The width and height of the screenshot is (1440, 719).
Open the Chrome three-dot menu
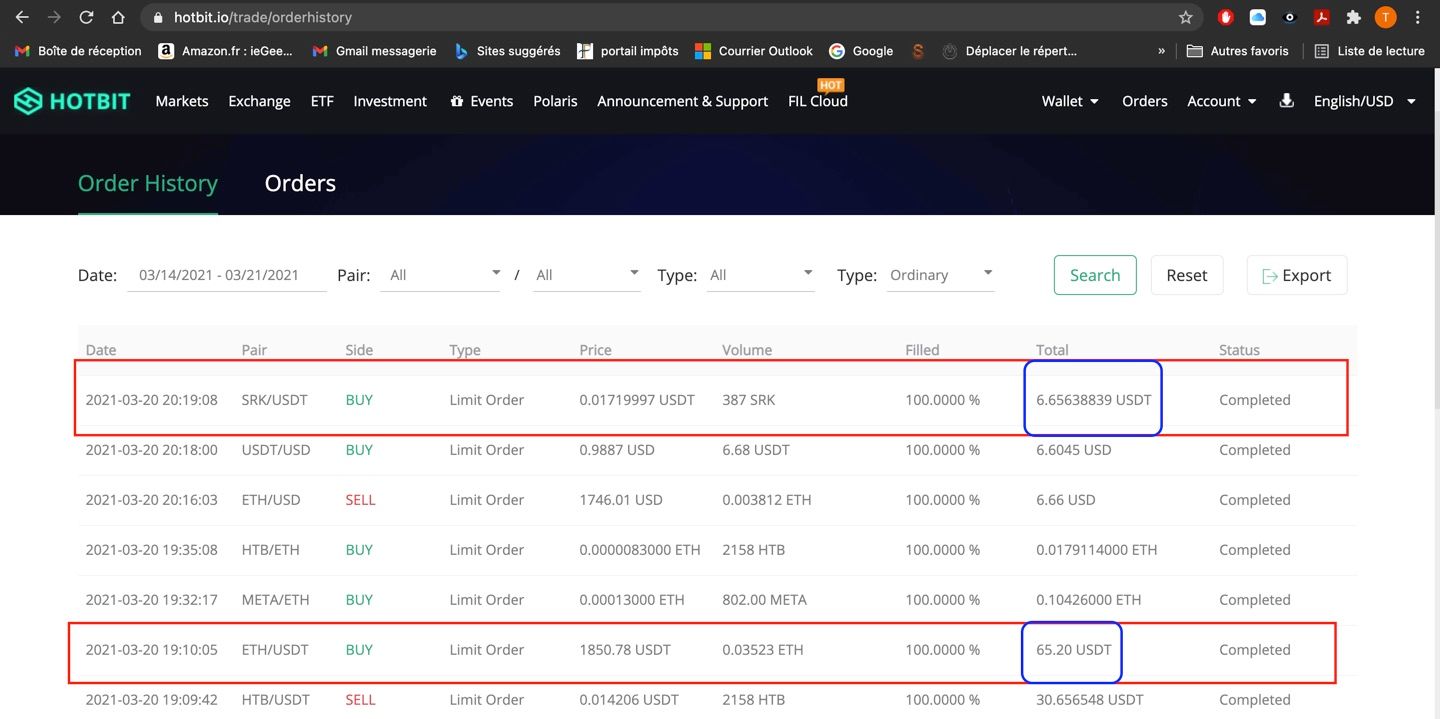click(1418, 17)
